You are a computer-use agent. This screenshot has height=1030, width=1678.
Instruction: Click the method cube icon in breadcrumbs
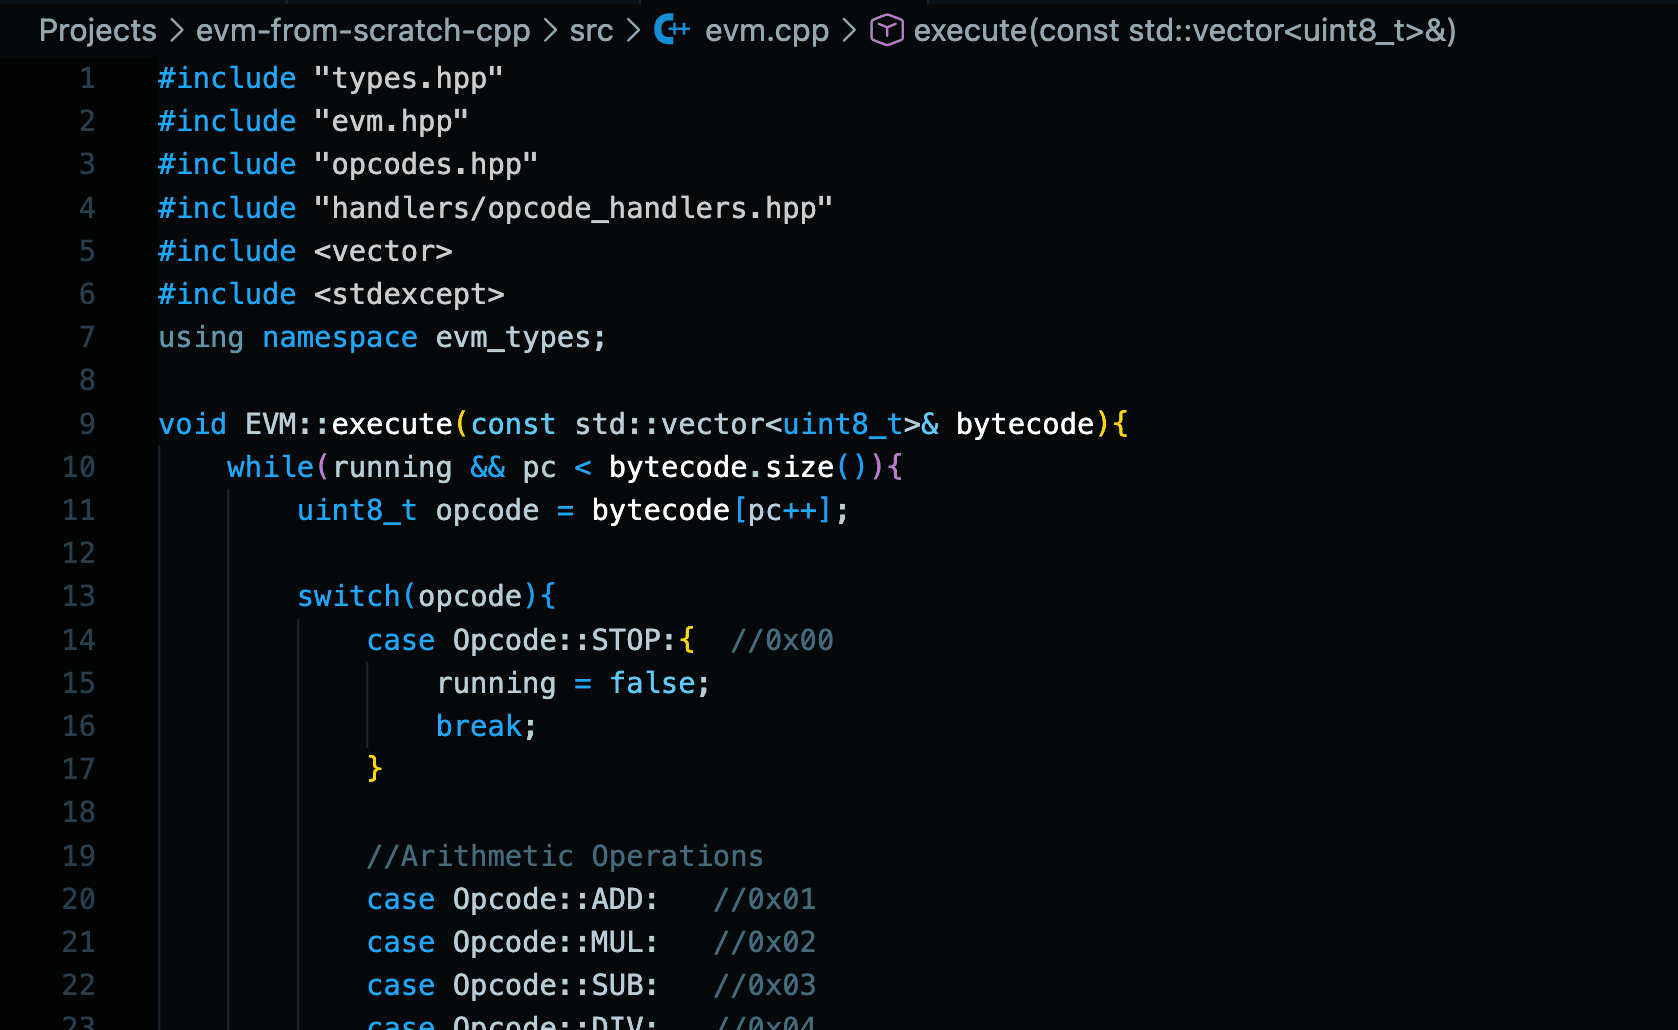[x=887, y=30]
